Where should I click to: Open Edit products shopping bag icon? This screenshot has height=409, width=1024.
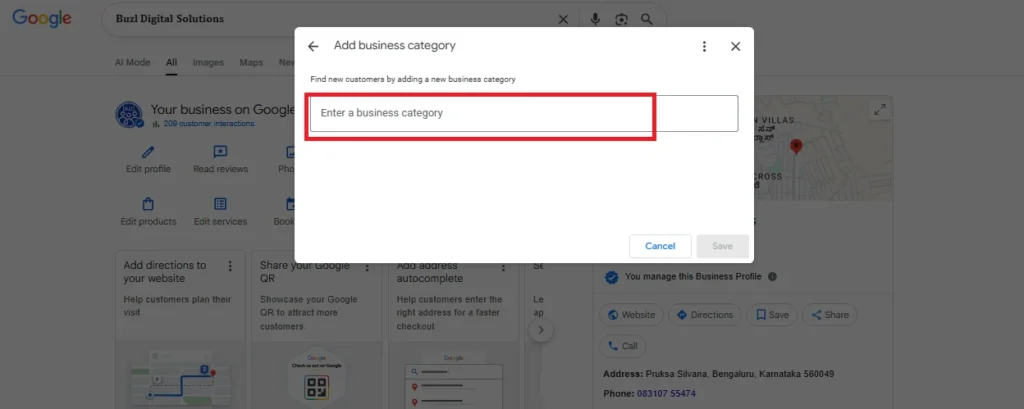coord(148,204)
